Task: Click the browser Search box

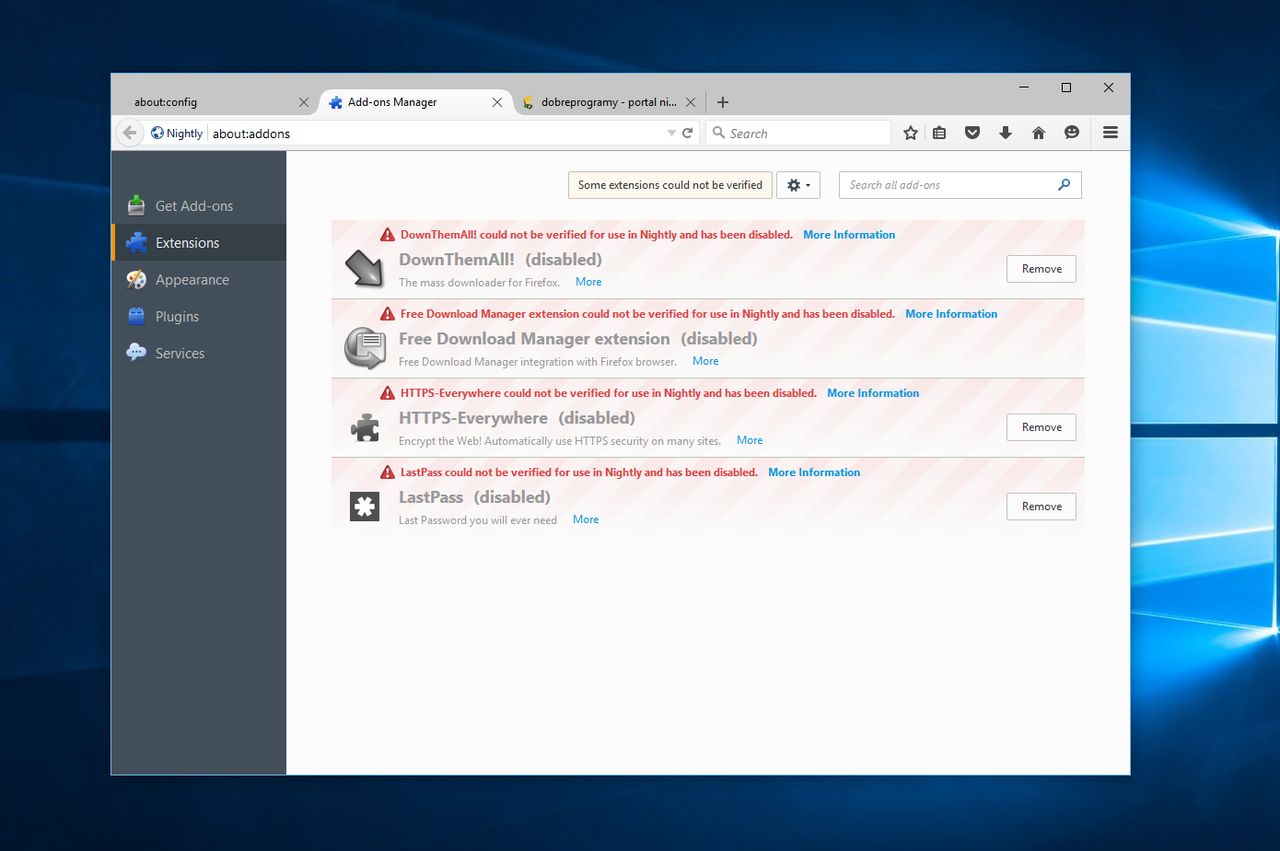Action: pos(798,133)
